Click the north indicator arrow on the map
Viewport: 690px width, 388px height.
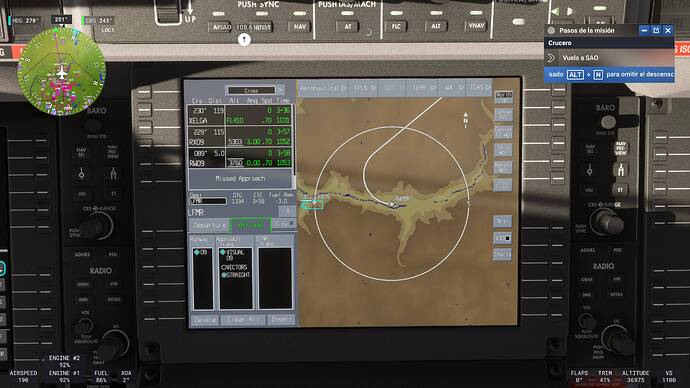pyautogui.click(x=466, y=120)
